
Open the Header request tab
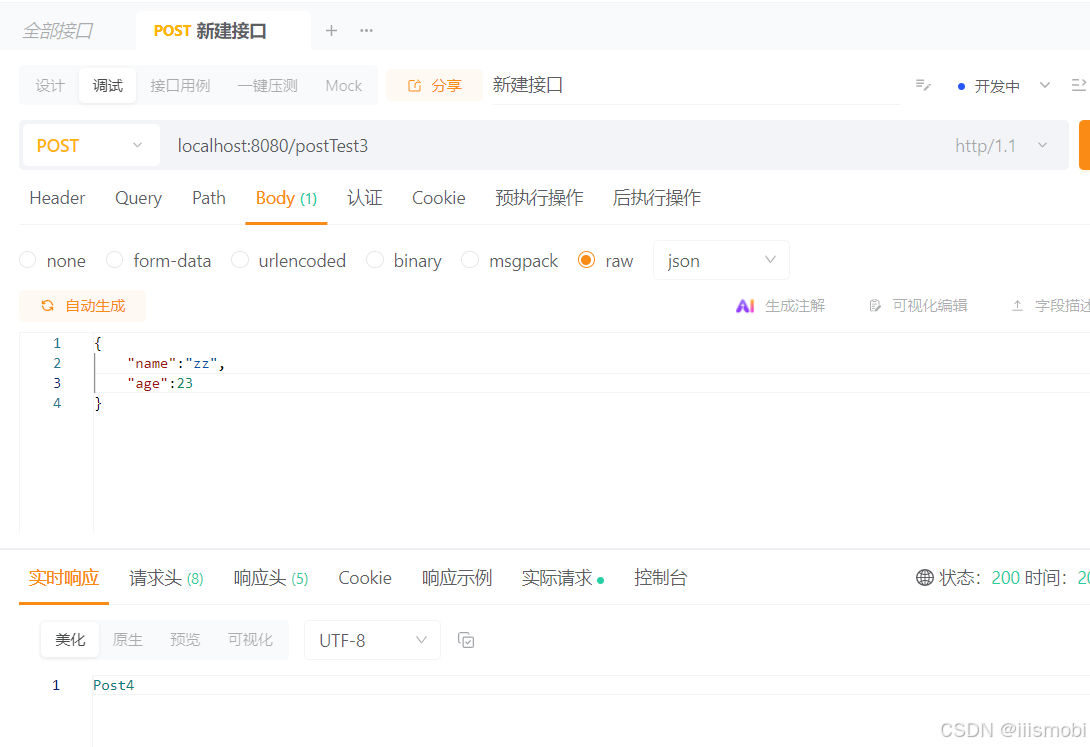(x=57, y=198)
